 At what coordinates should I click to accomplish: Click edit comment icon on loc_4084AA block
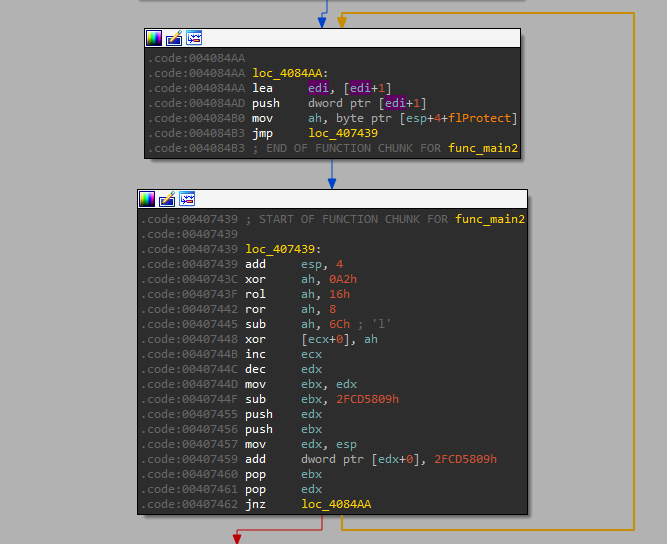174,38
